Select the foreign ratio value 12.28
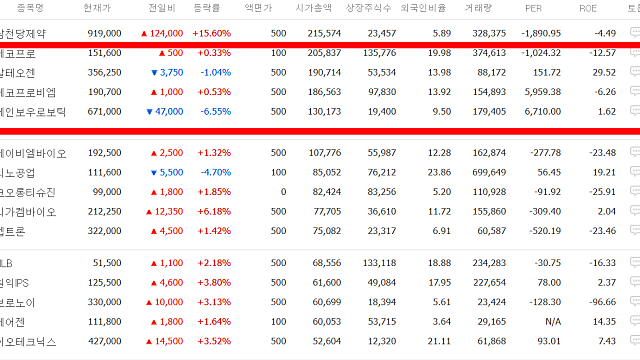Image resolution: width=640 pixels, height=360 pixels. pos(439,153)
